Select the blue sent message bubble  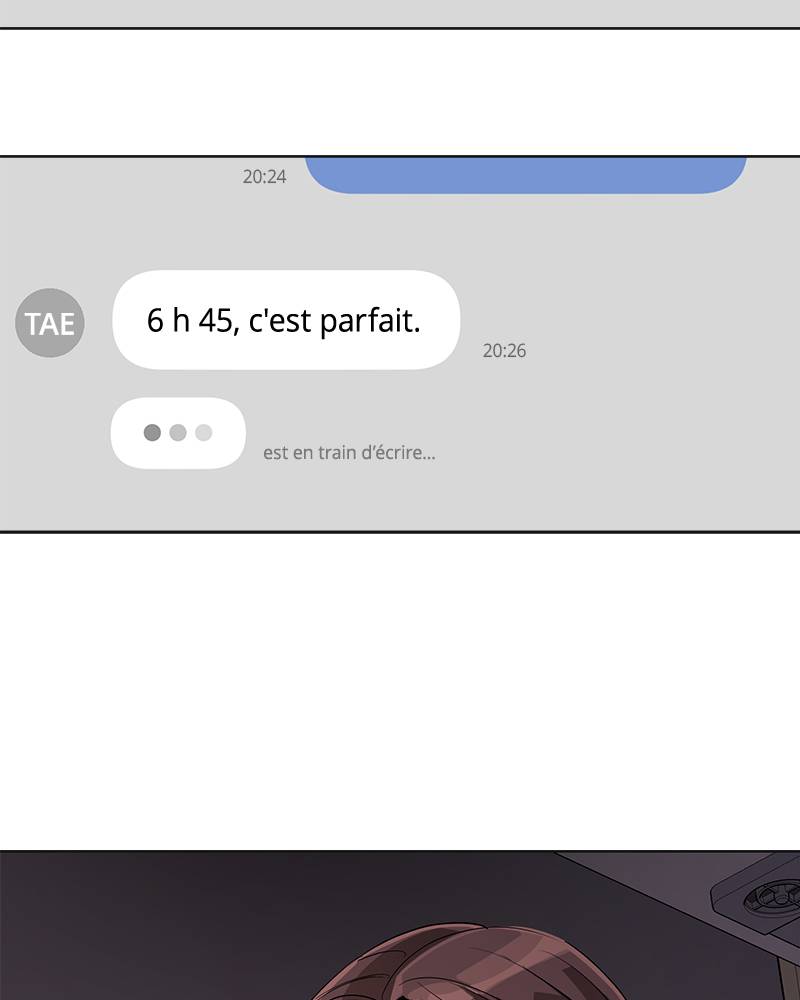click(526, 175)
